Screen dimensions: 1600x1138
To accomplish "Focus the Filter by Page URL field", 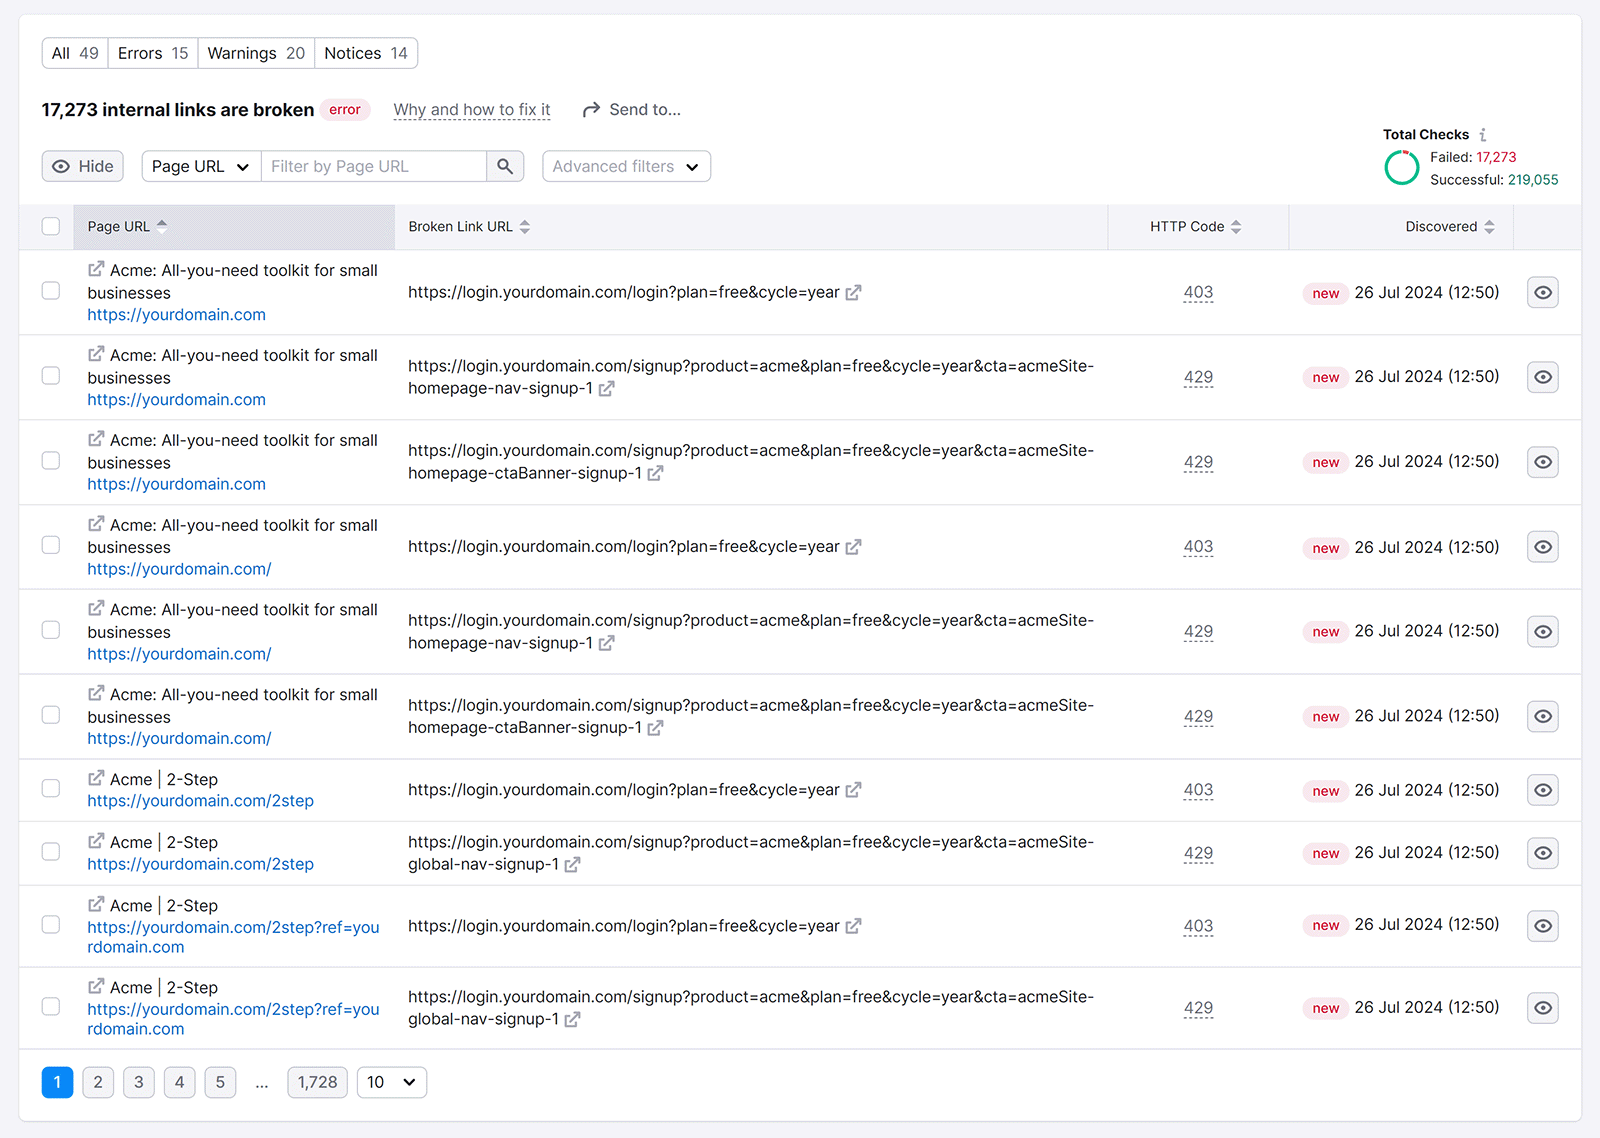I will pos(373,166).
